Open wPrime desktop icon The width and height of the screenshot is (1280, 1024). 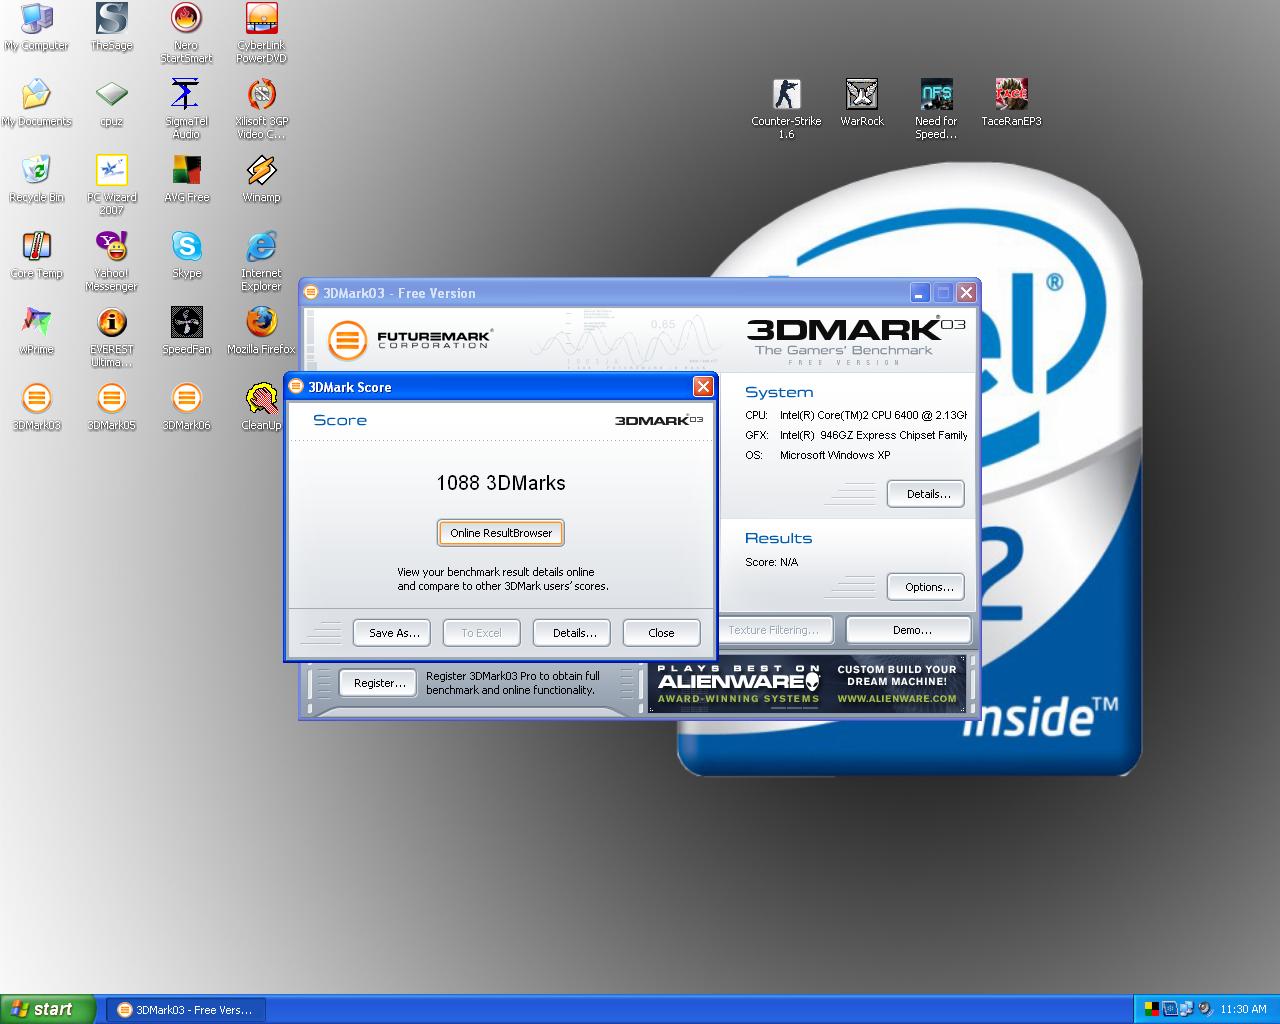coord(36,332)
